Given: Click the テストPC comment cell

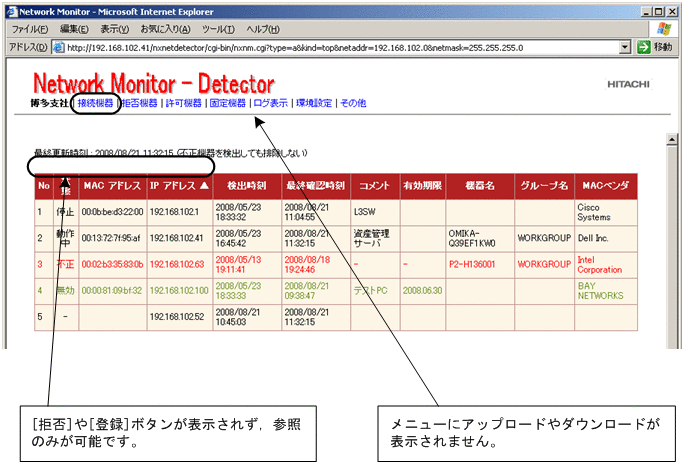Looking at the screenshot, I should tap(375, 291).
